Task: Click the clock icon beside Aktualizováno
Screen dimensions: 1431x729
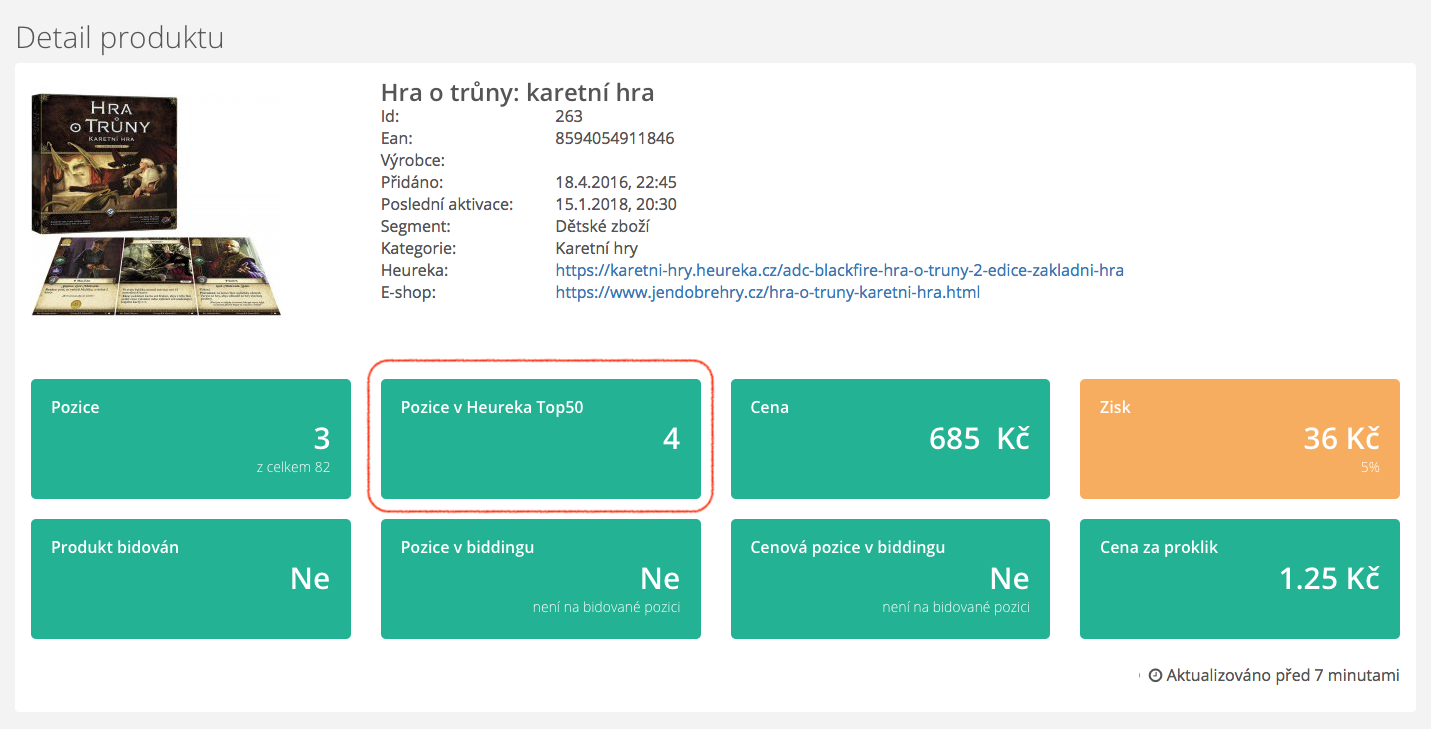Action: tap(1155, 676)
